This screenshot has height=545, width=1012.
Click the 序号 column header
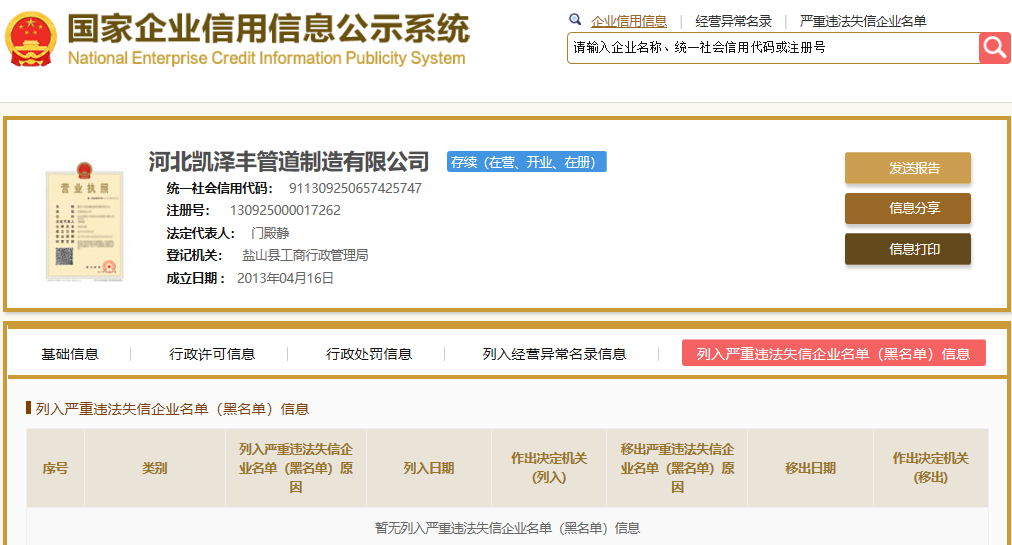coord(56,468)
